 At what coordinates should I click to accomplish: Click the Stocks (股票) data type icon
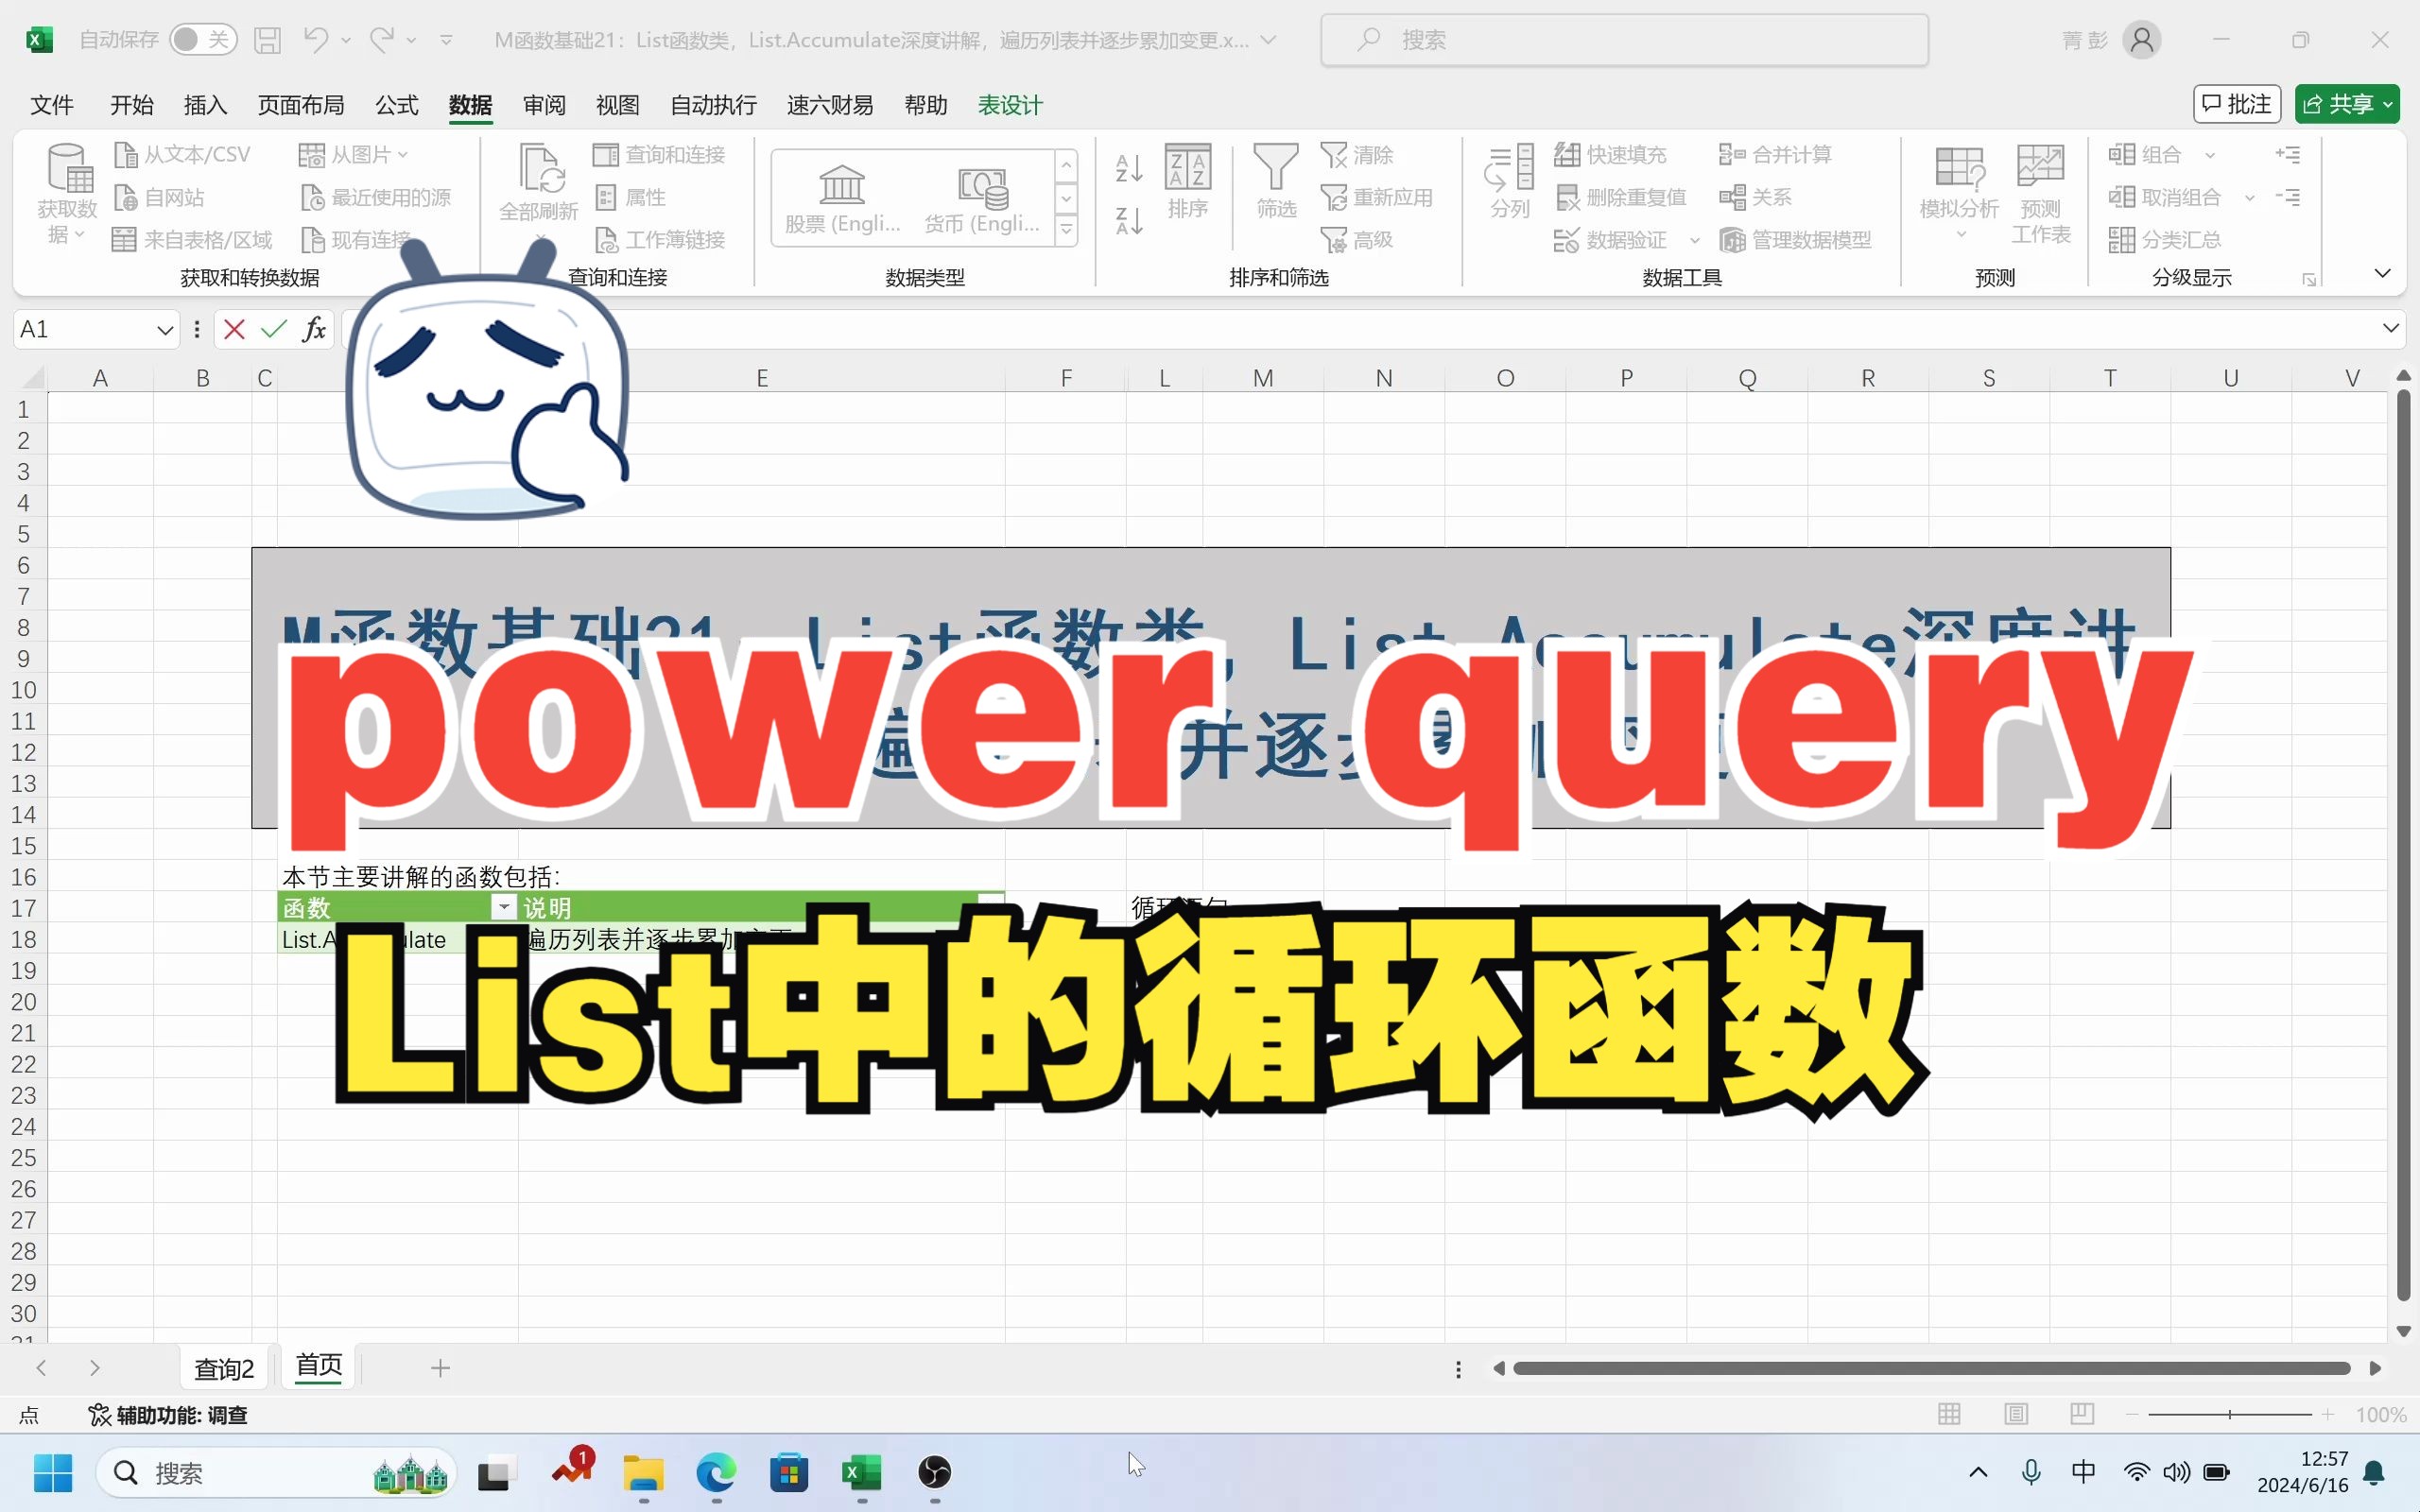[x=842, y=186]
